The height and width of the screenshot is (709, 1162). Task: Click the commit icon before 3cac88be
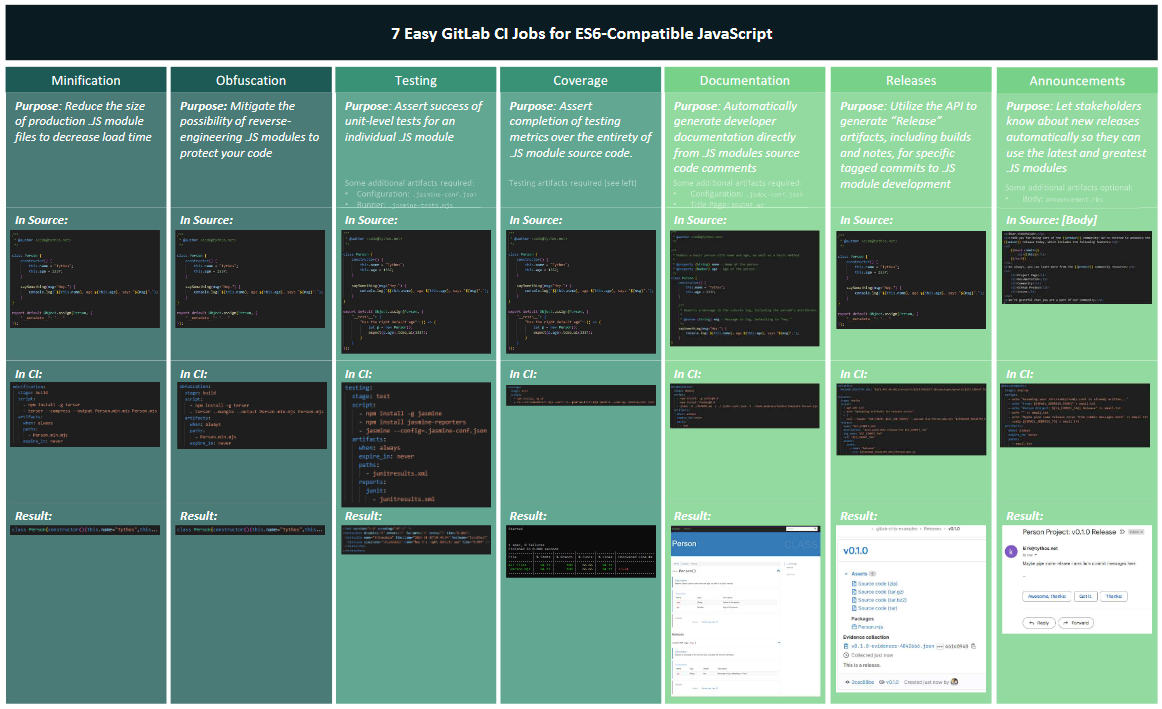coord(847,682)
